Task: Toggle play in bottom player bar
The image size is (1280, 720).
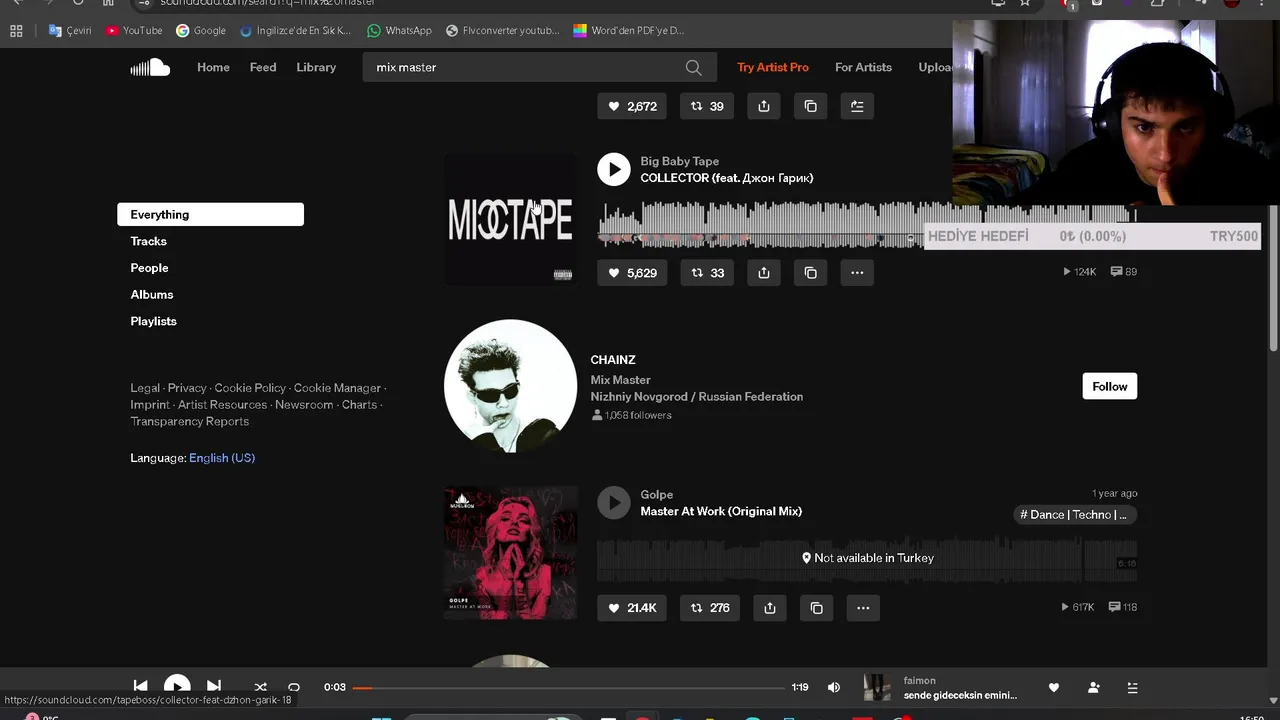Action: (177, 688)
